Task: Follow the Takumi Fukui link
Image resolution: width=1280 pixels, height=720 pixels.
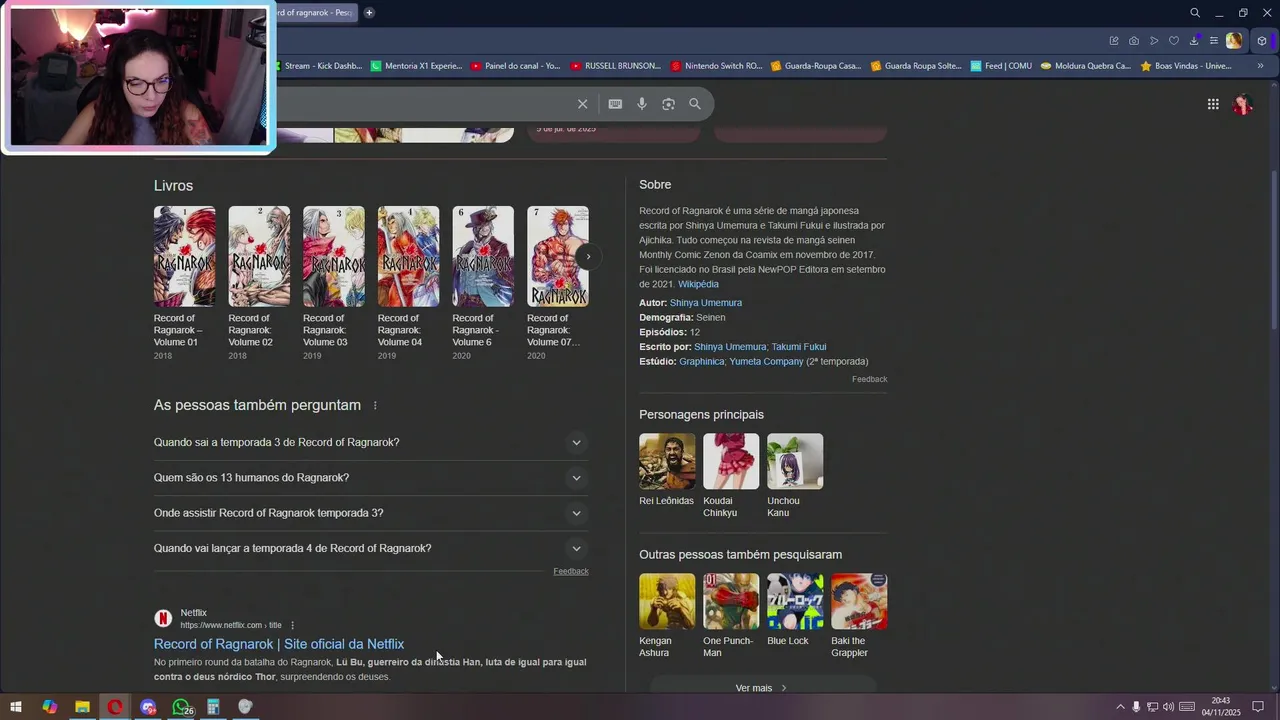Action: (799, 347)
